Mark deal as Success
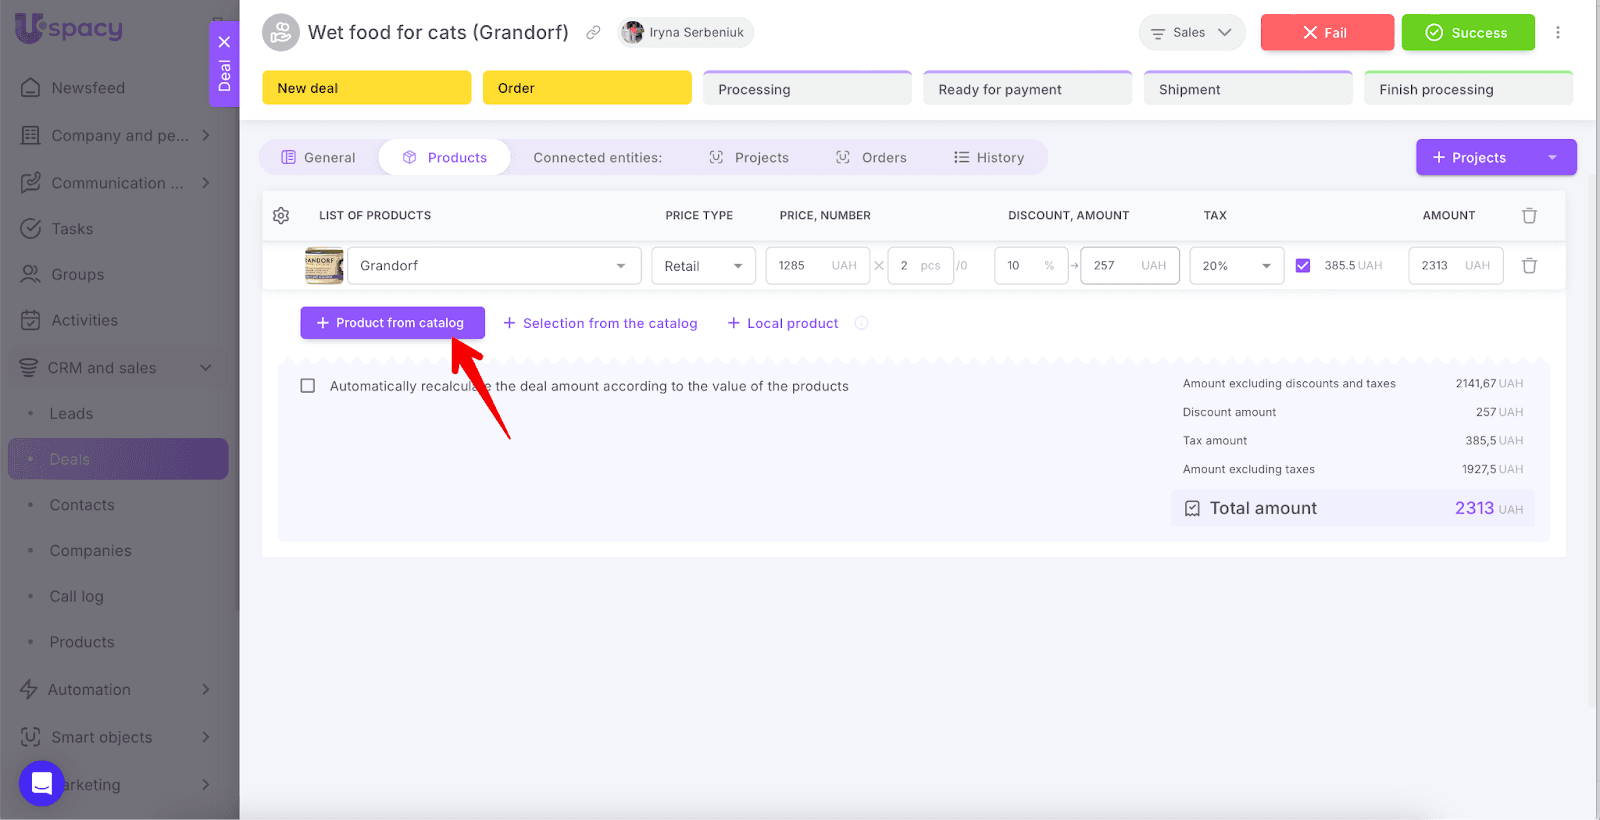 [x=1467, y=33]
